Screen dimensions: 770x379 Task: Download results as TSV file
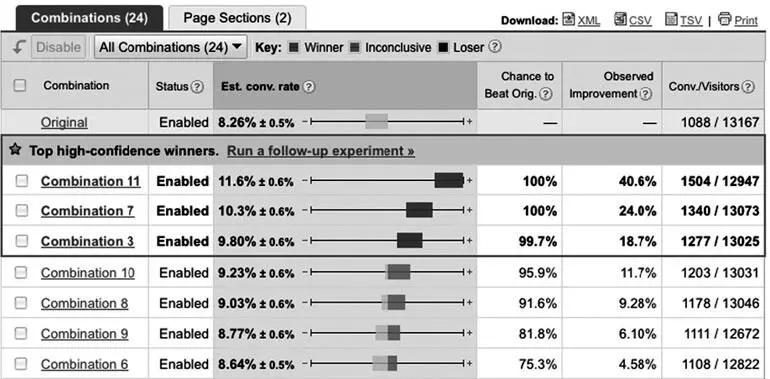pyautogui.click(x=684, y=20)
